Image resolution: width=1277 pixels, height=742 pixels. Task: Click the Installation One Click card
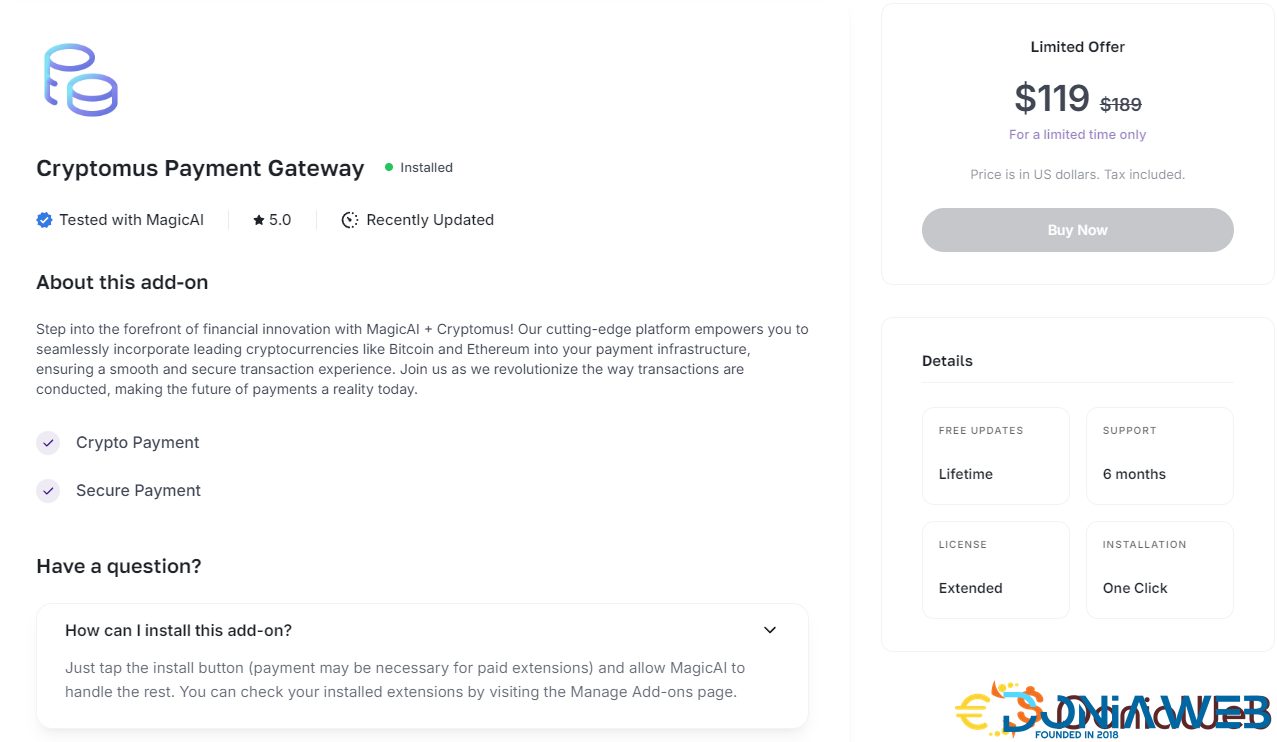click(x=1159, y=569)
